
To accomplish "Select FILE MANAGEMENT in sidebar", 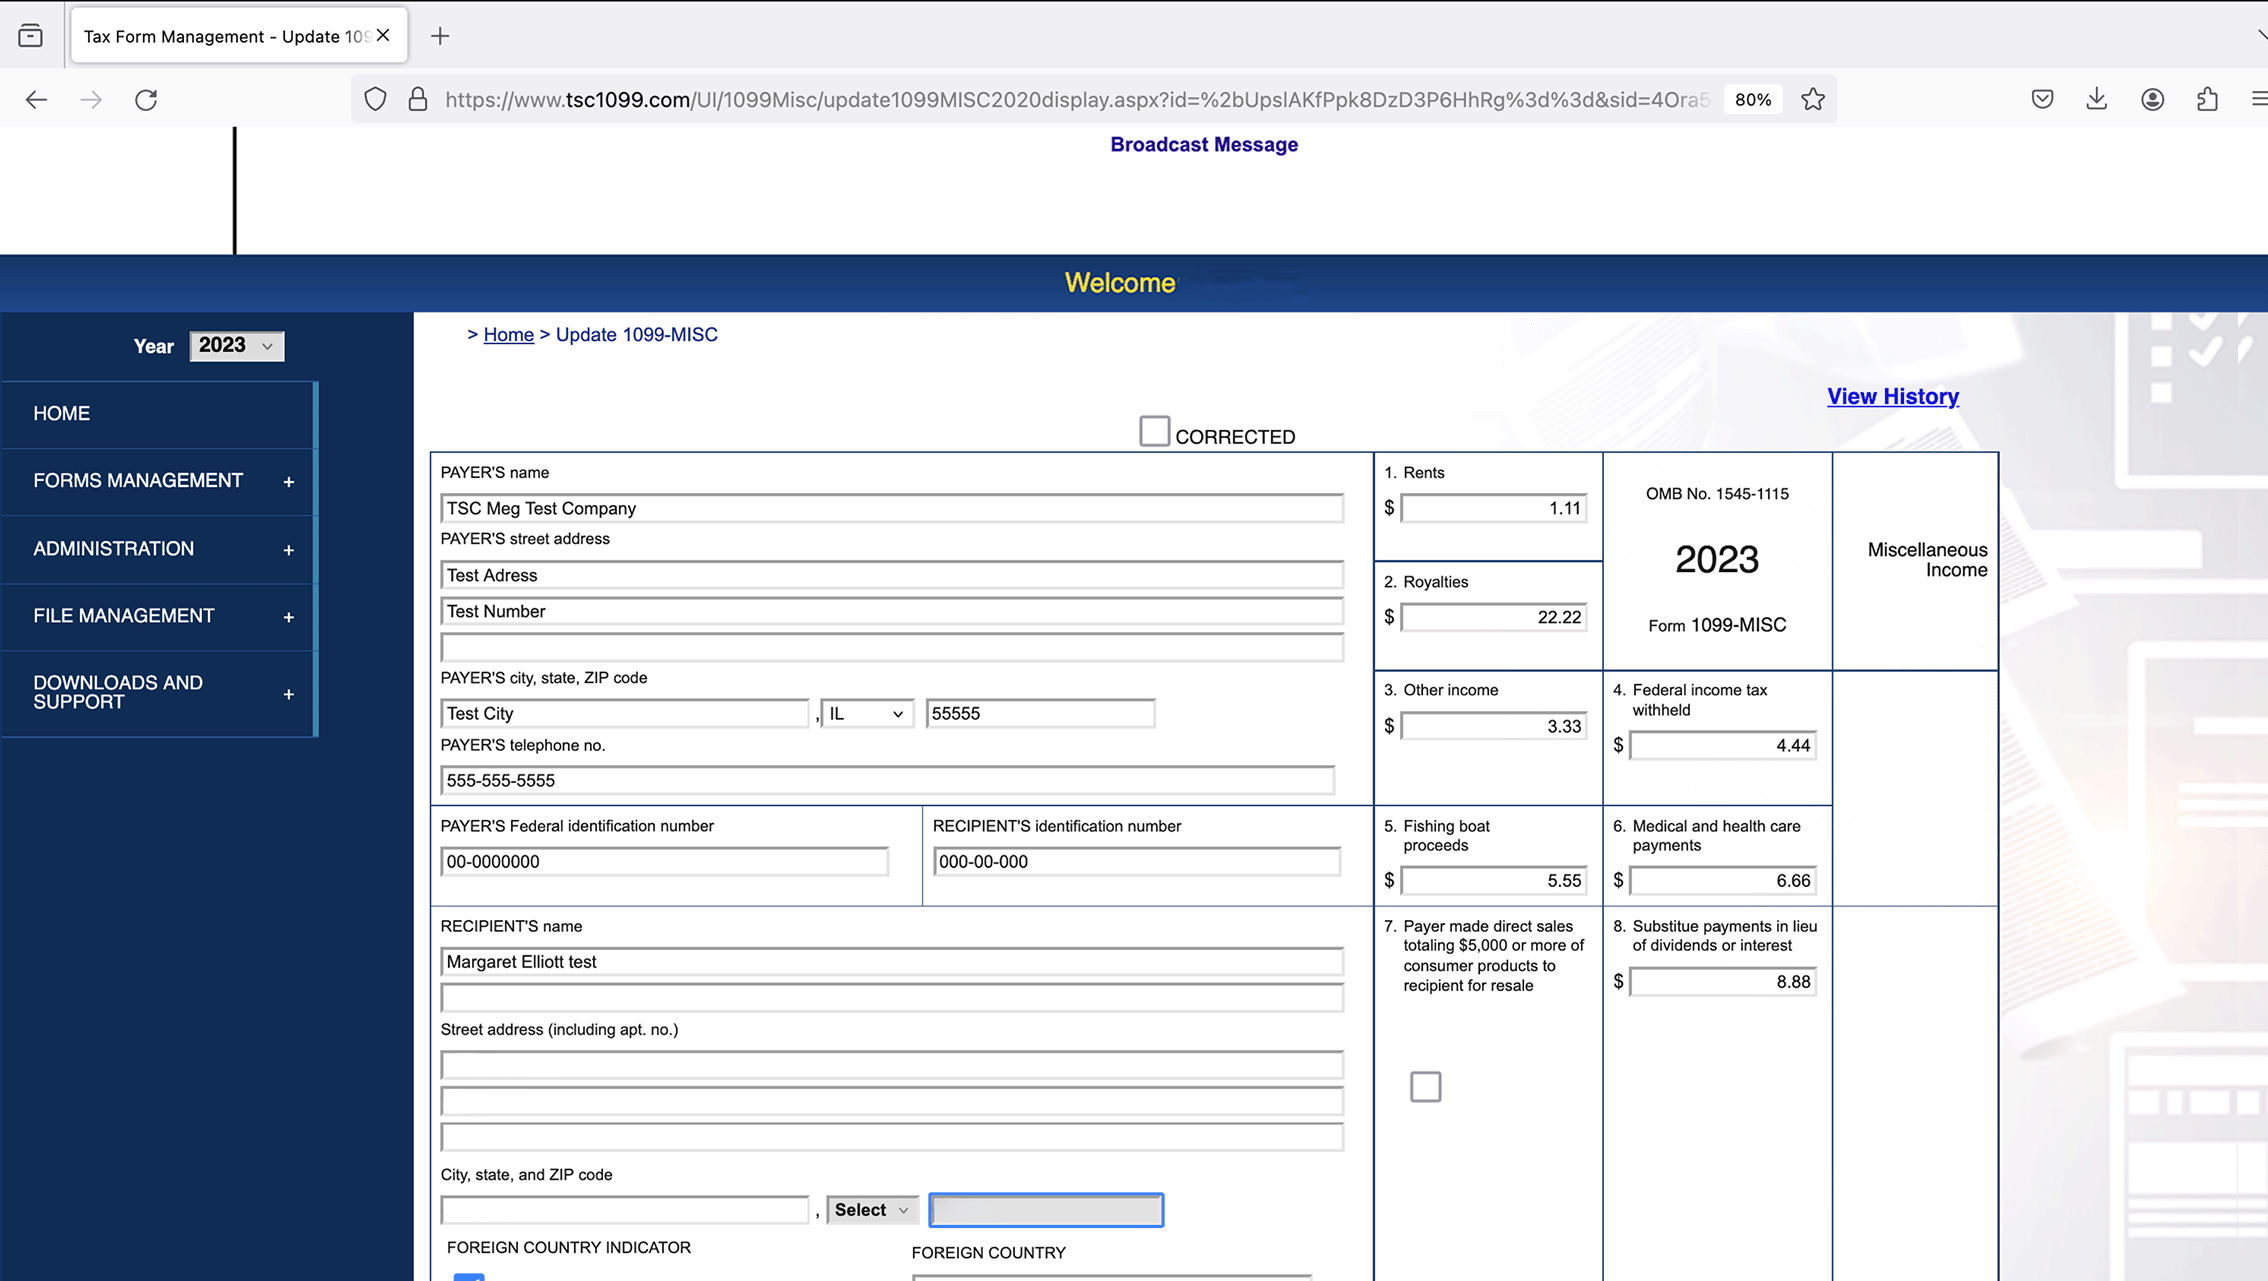I will click(x=158, y=616).
